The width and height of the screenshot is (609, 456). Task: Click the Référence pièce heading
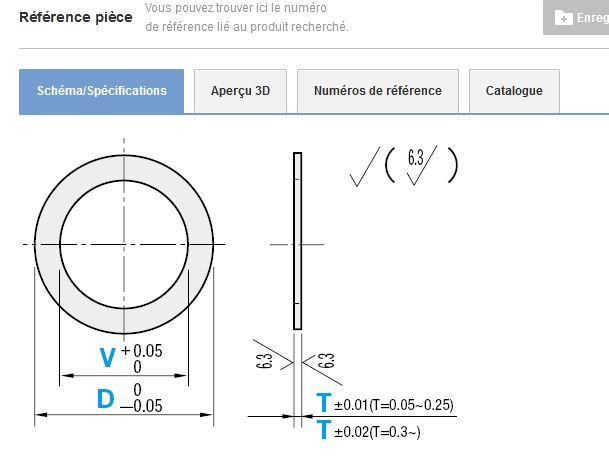(x=75, y=18)
